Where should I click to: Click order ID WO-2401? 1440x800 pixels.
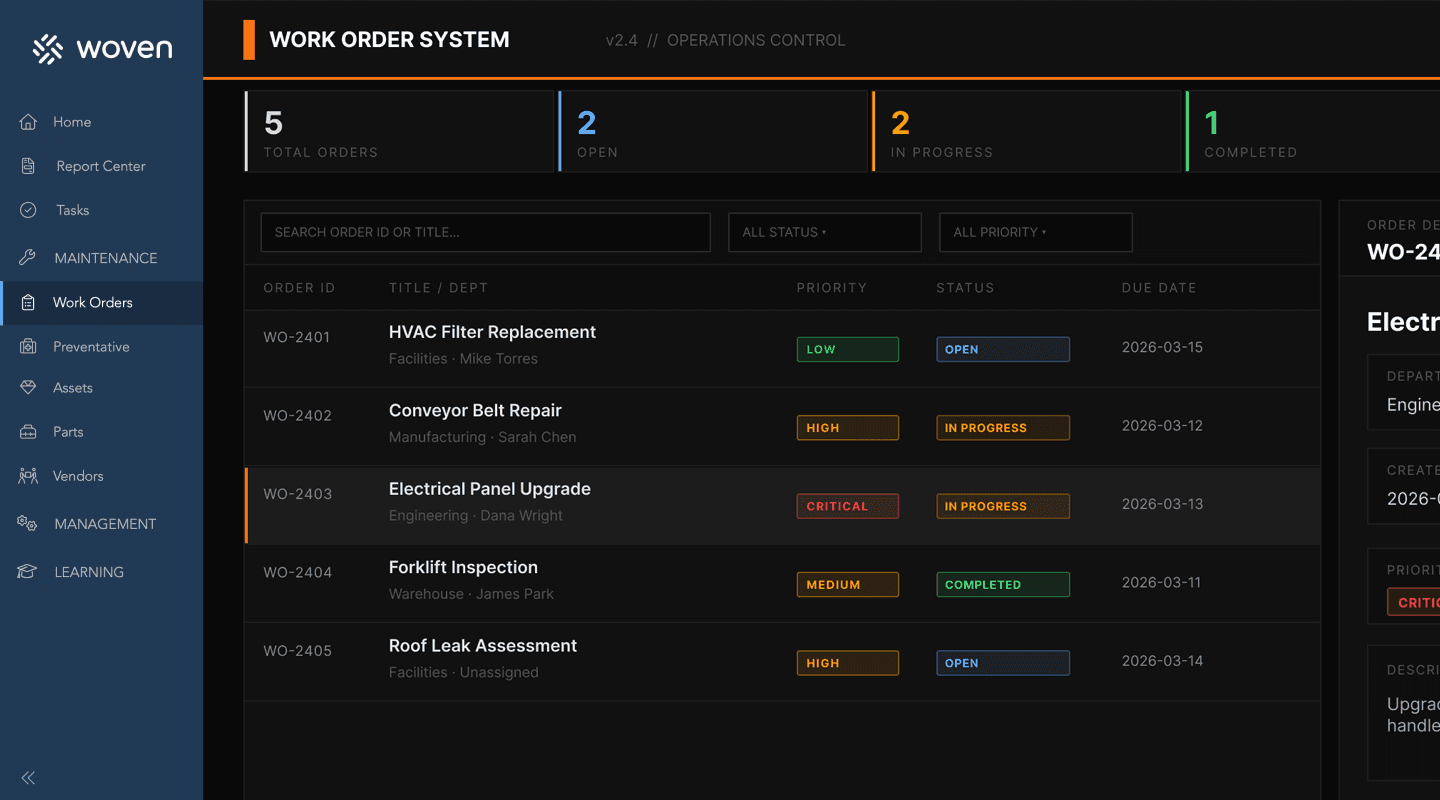point(297,337)
